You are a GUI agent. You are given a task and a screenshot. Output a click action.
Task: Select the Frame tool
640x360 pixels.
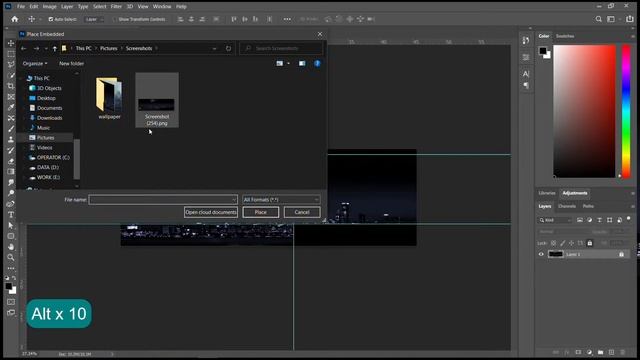(11, 97)
